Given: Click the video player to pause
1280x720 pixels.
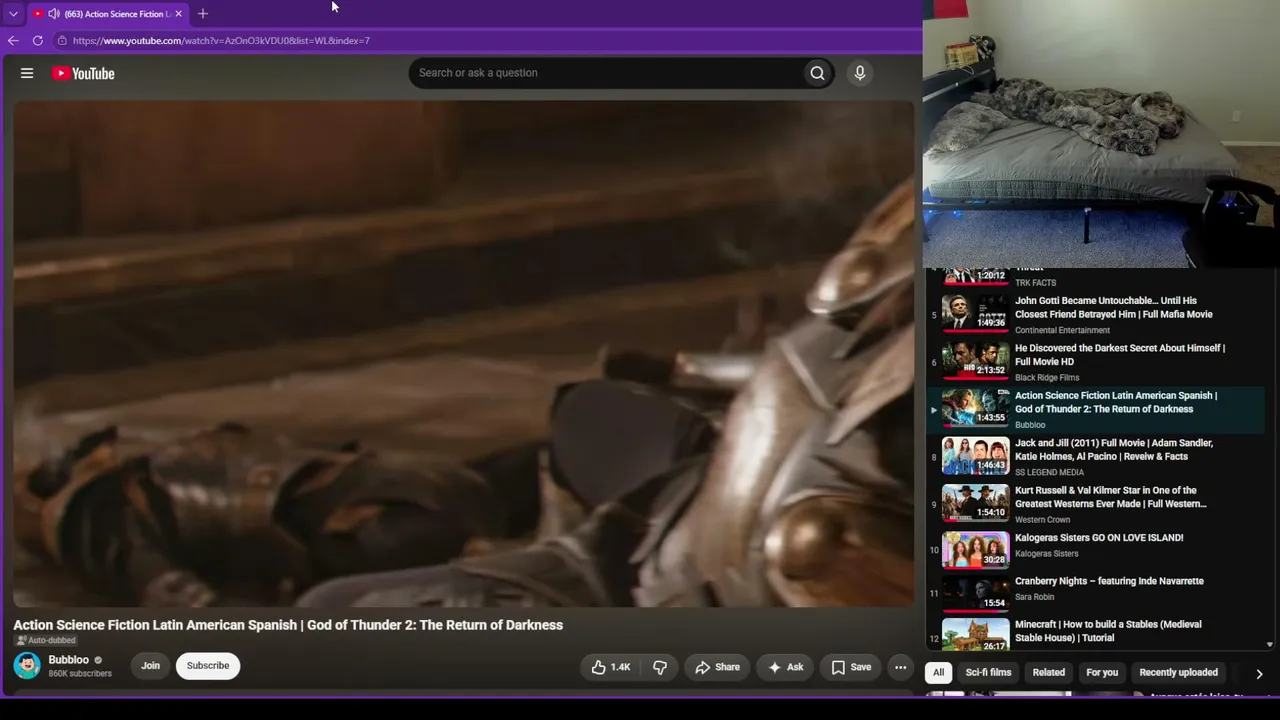Looking at the screenshot, I should coord(464,353).
